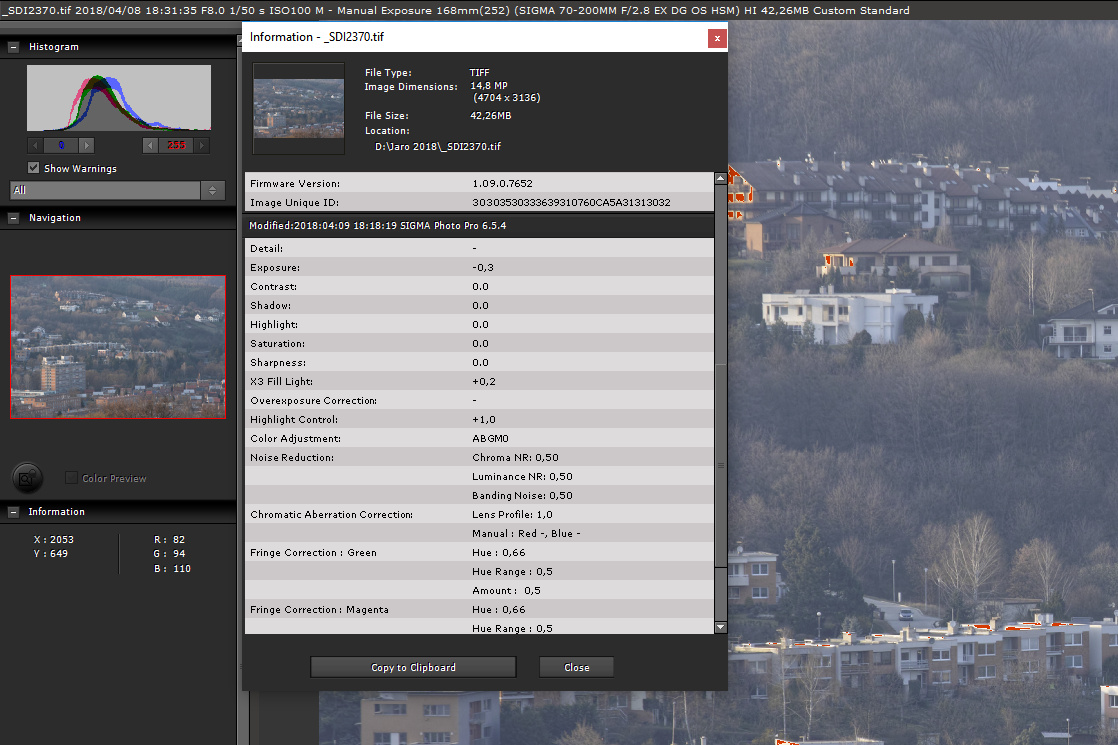1118x745 pixels.
Task: Decrease the histogram shadow warning value arrow
Action: [x=37, y=146]
